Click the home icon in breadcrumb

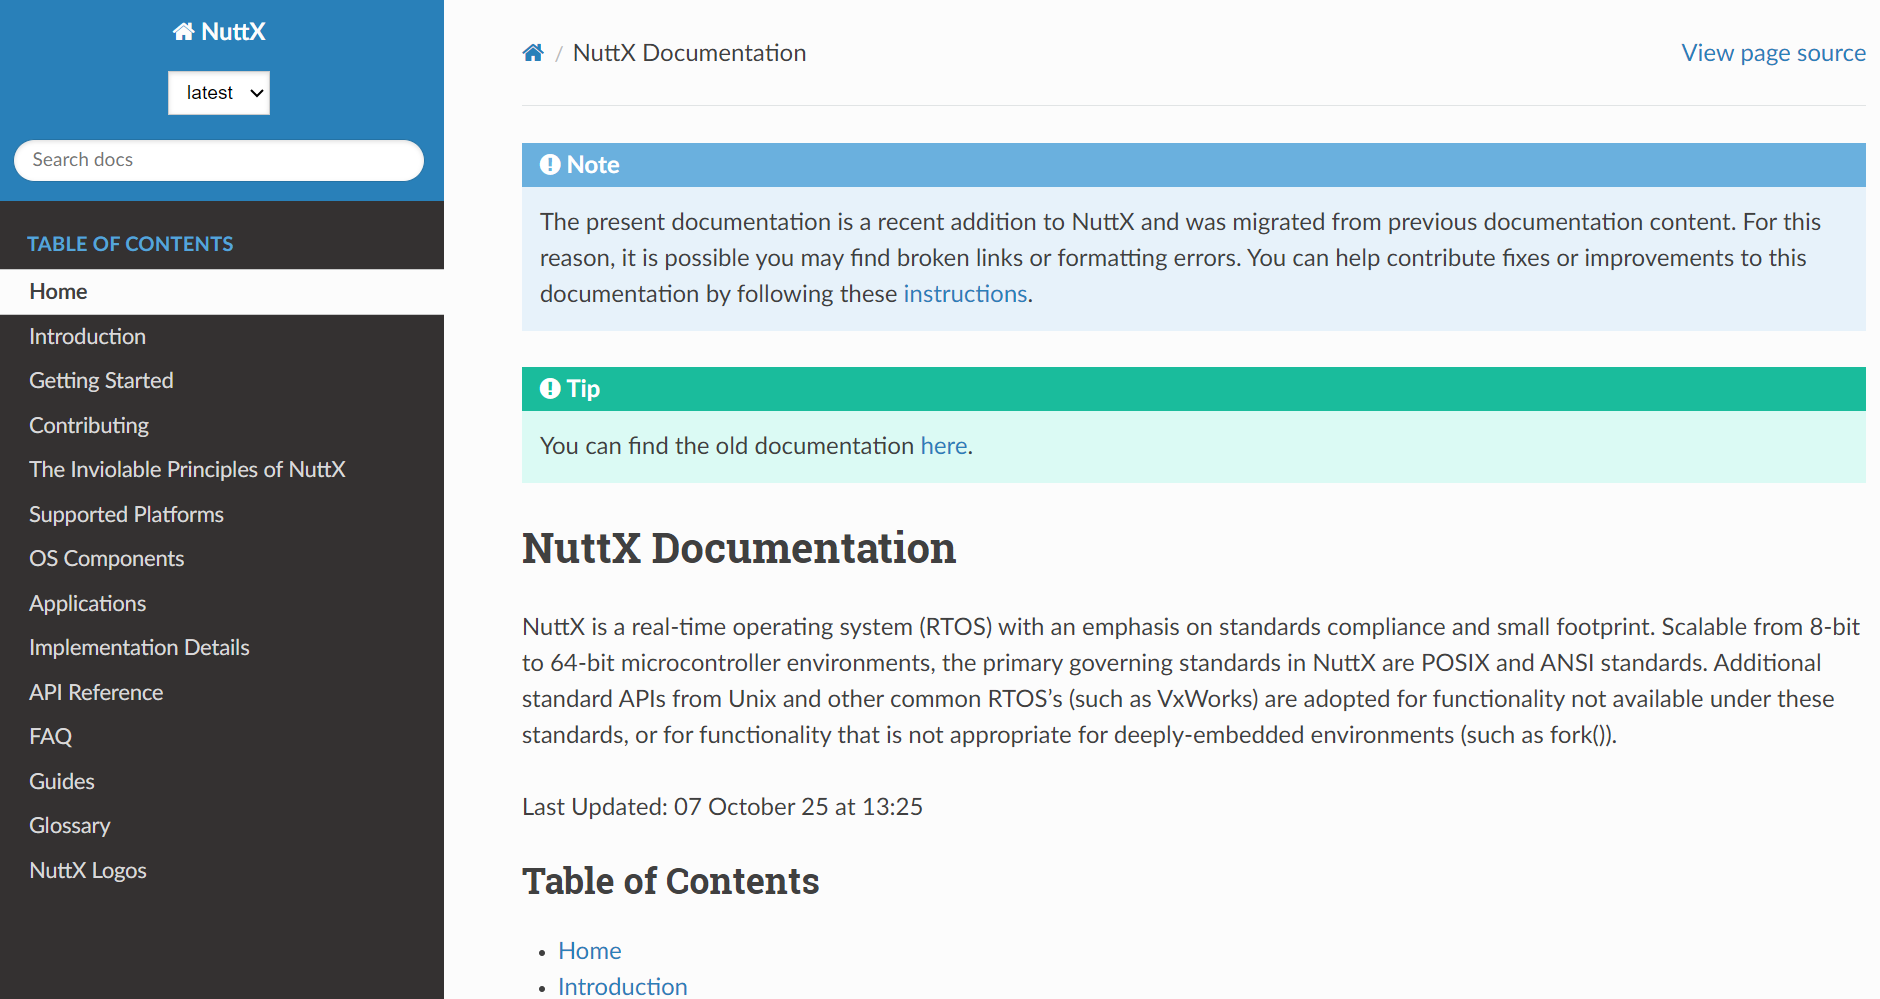coord(533,53)
